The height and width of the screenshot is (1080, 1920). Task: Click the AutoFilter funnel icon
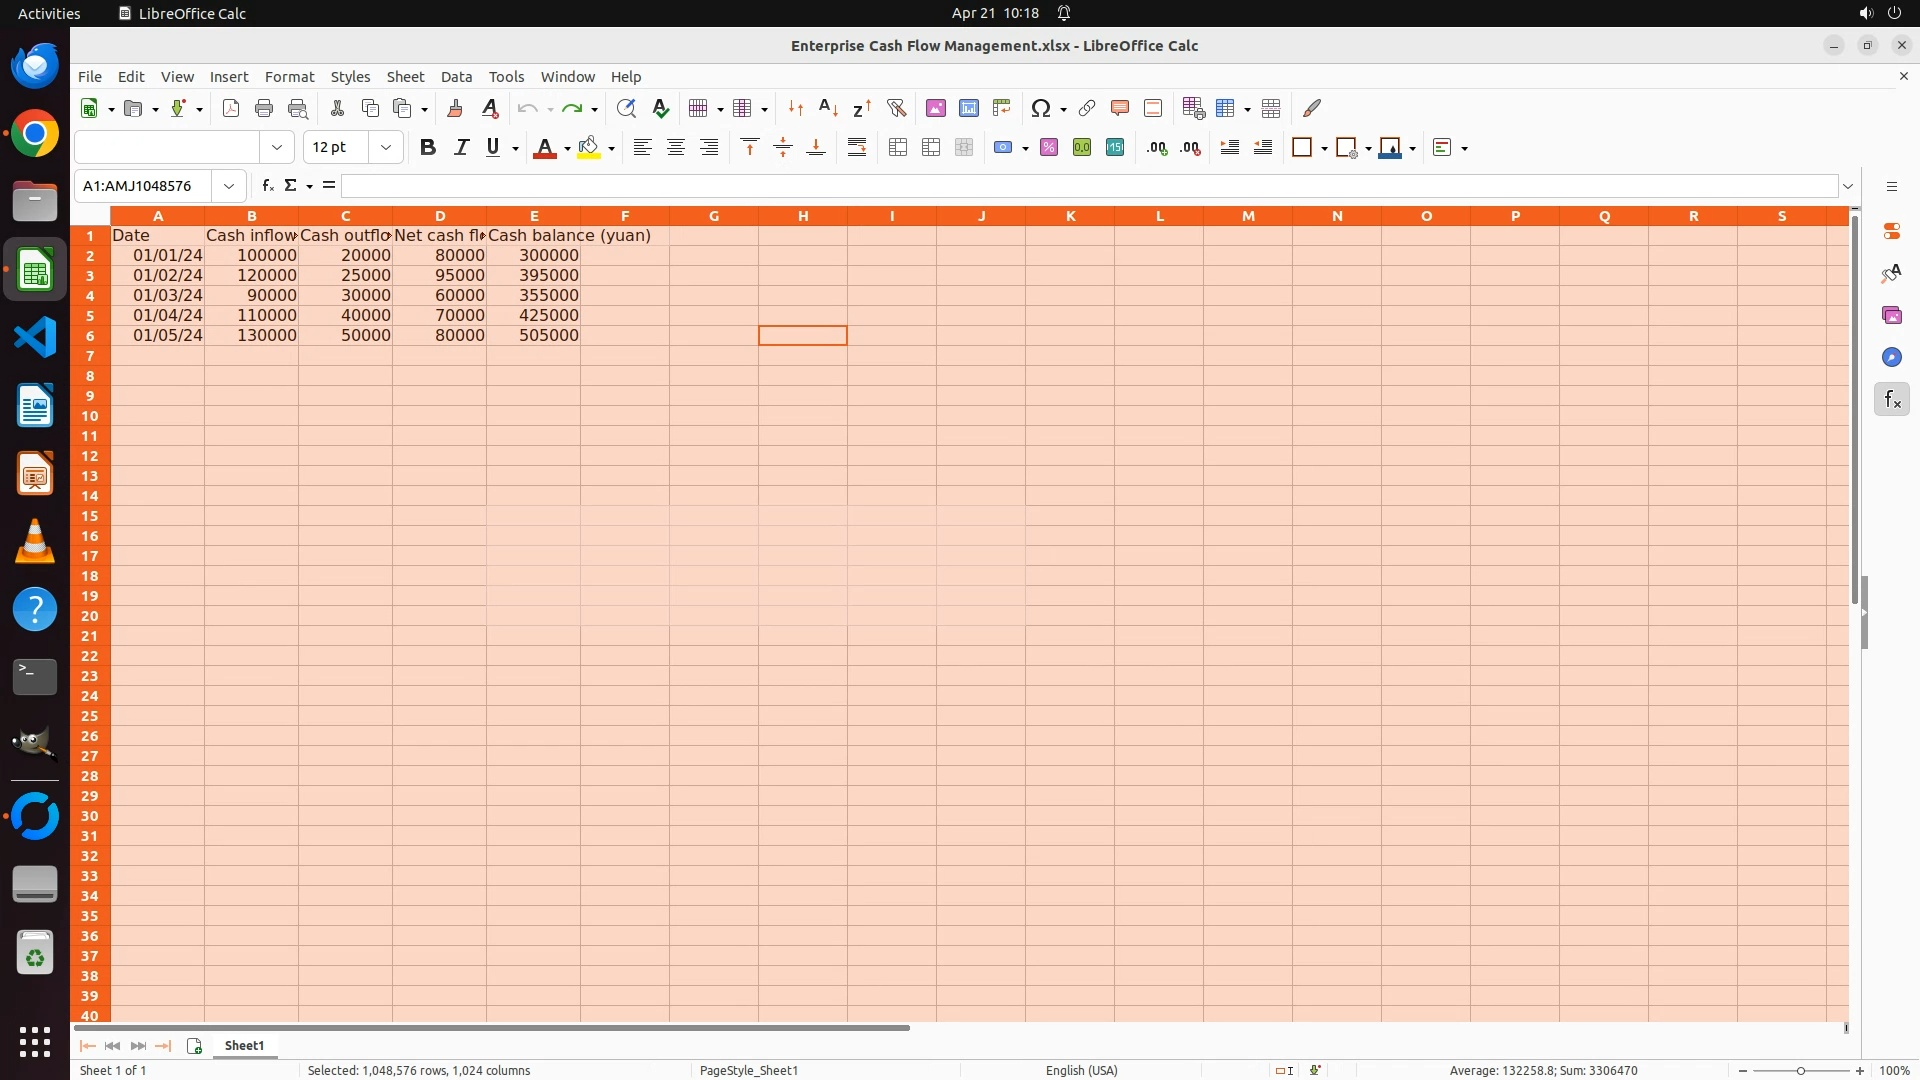(x=896, y=109)
